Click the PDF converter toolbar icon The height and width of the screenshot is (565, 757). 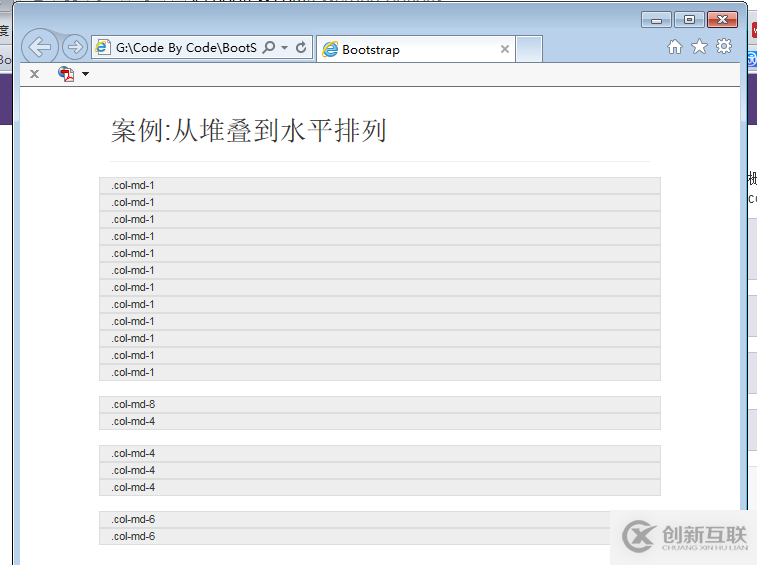coord(66,74)
